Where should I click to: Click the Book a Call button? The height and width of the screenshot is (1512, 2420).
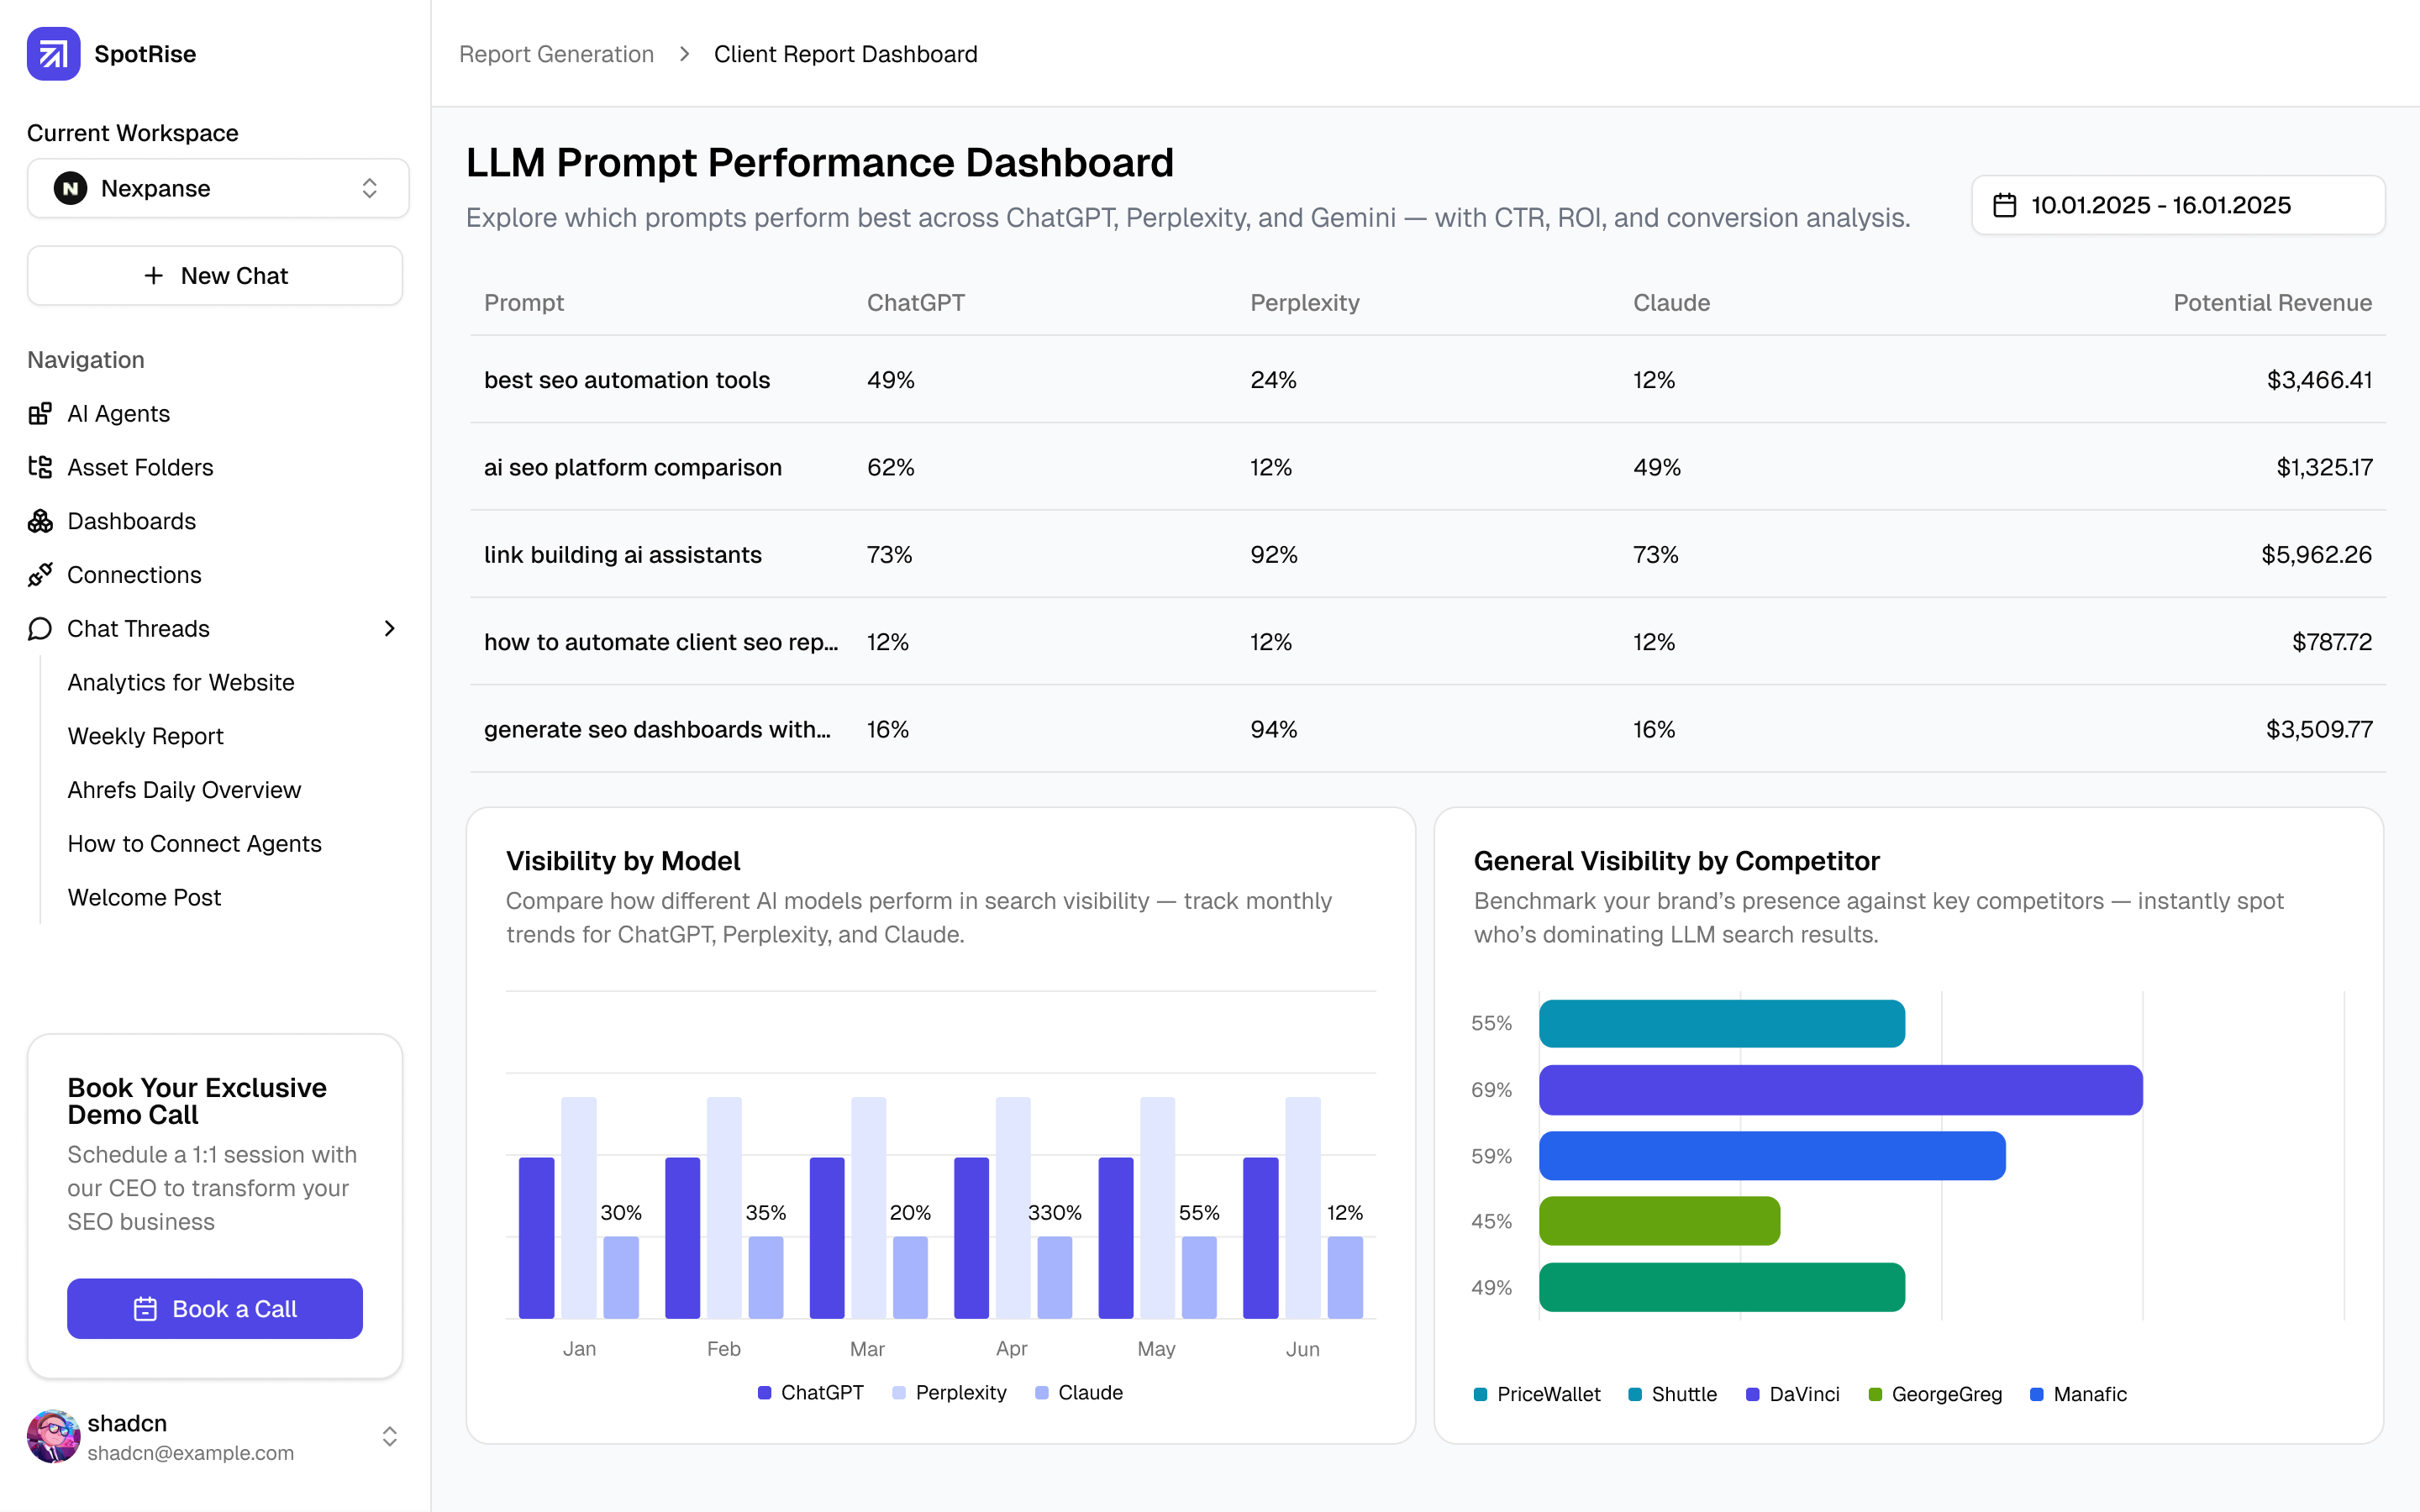tap(214, 1308)
